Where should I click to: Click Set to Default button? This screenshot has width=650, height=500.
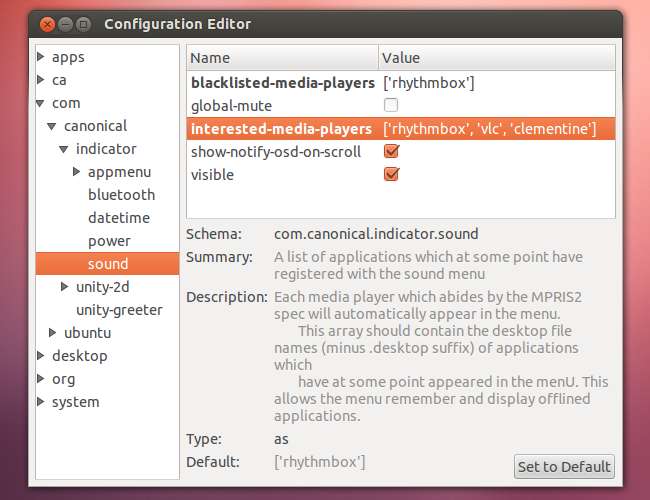point(564,466)
